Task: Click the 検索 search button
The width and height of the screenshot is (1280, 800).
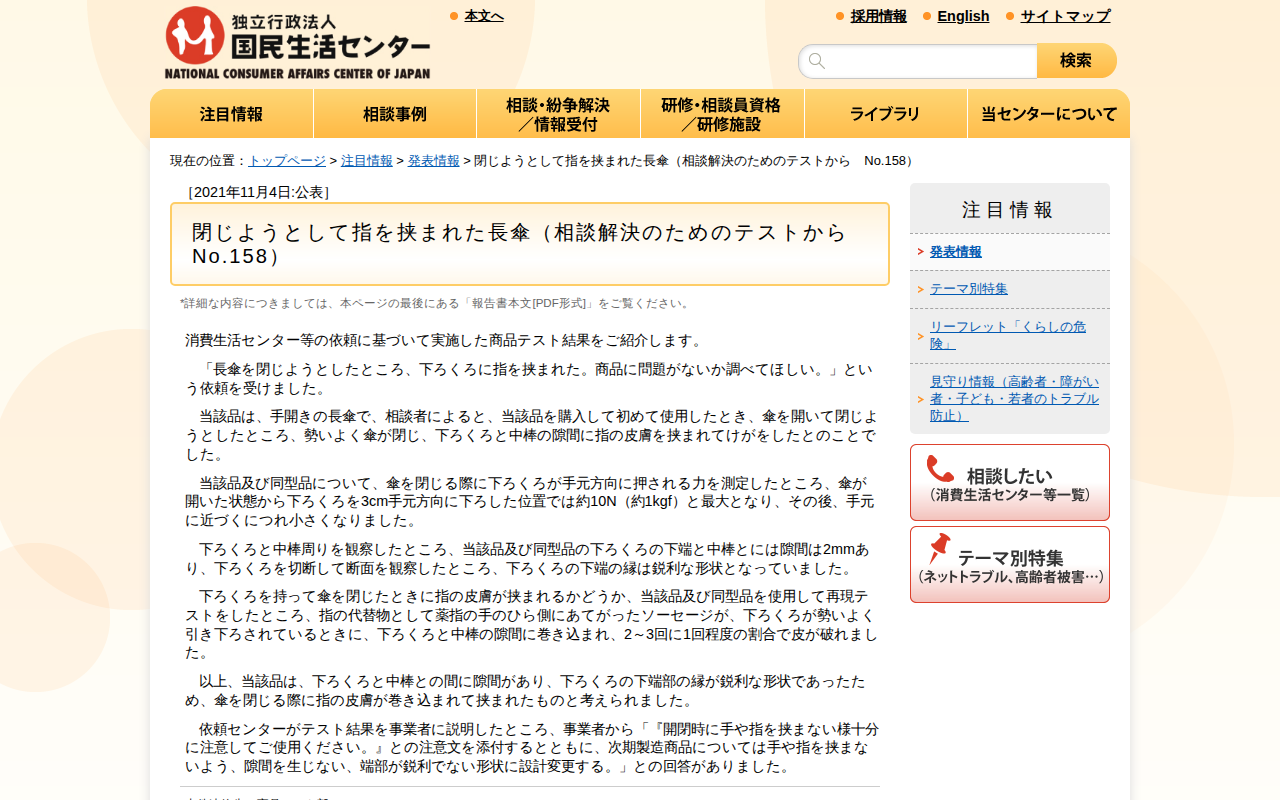Action: coord(1077,61)
